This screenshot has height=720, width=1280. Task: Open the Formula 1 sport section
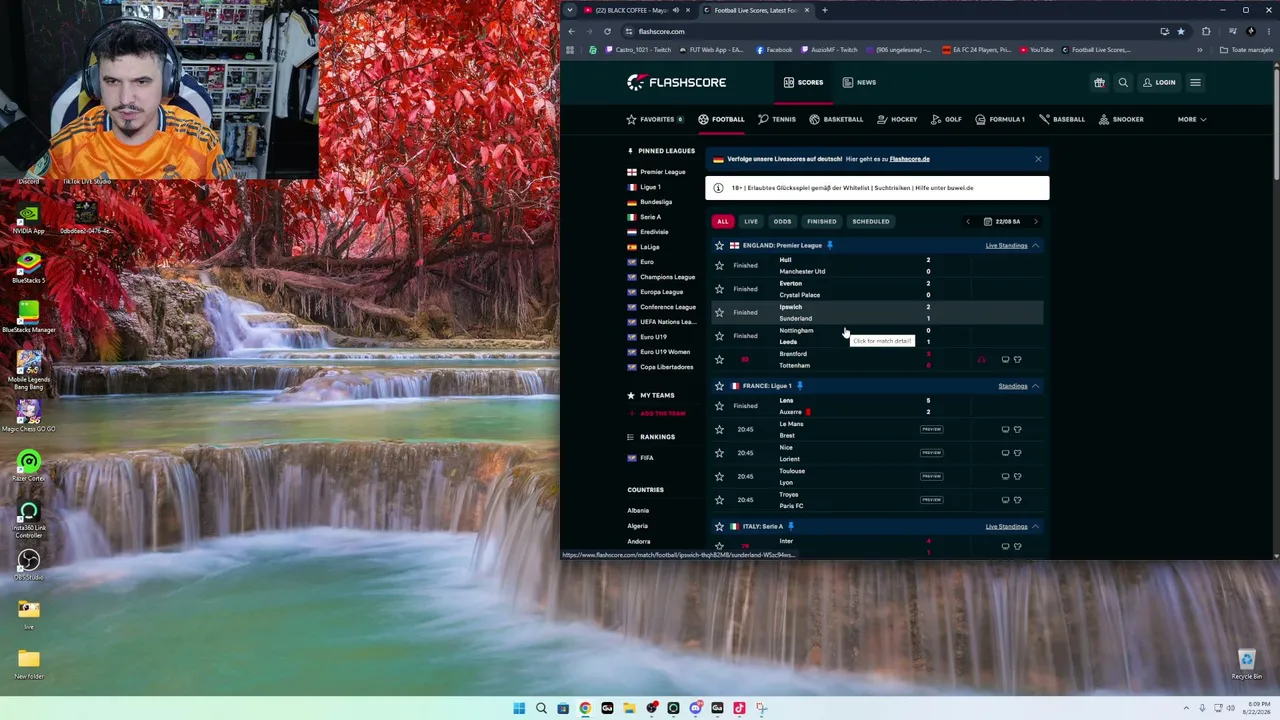coord(1000,119)
